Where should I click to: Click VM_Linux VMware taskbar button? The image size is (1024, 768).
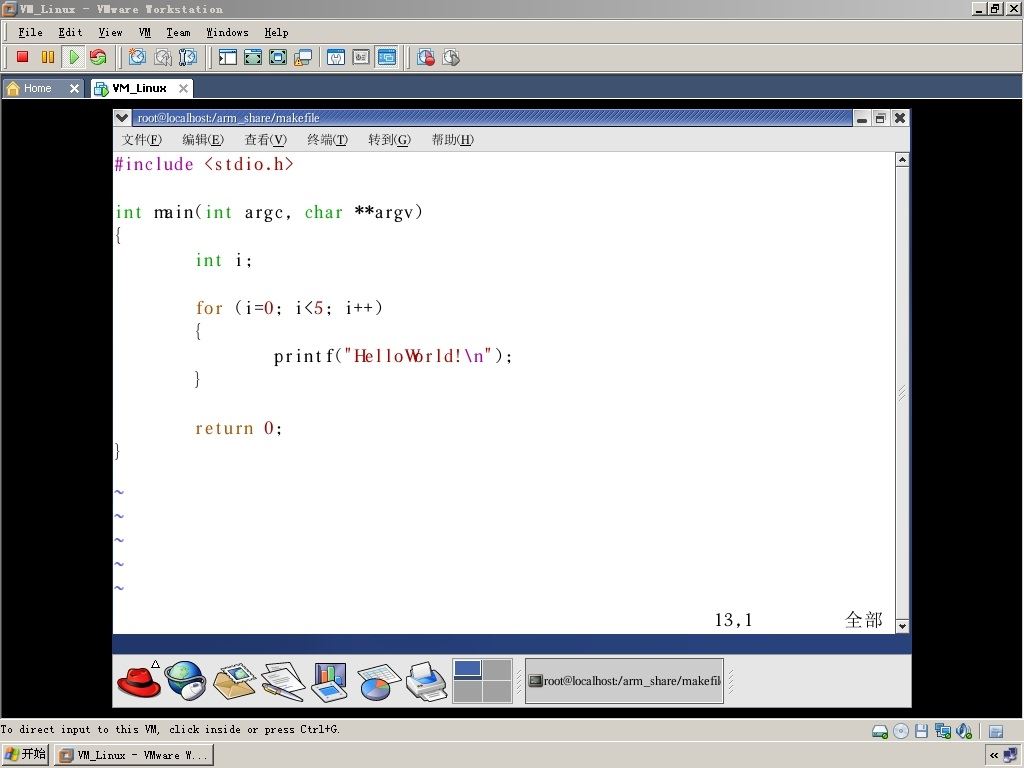[135, 755]
